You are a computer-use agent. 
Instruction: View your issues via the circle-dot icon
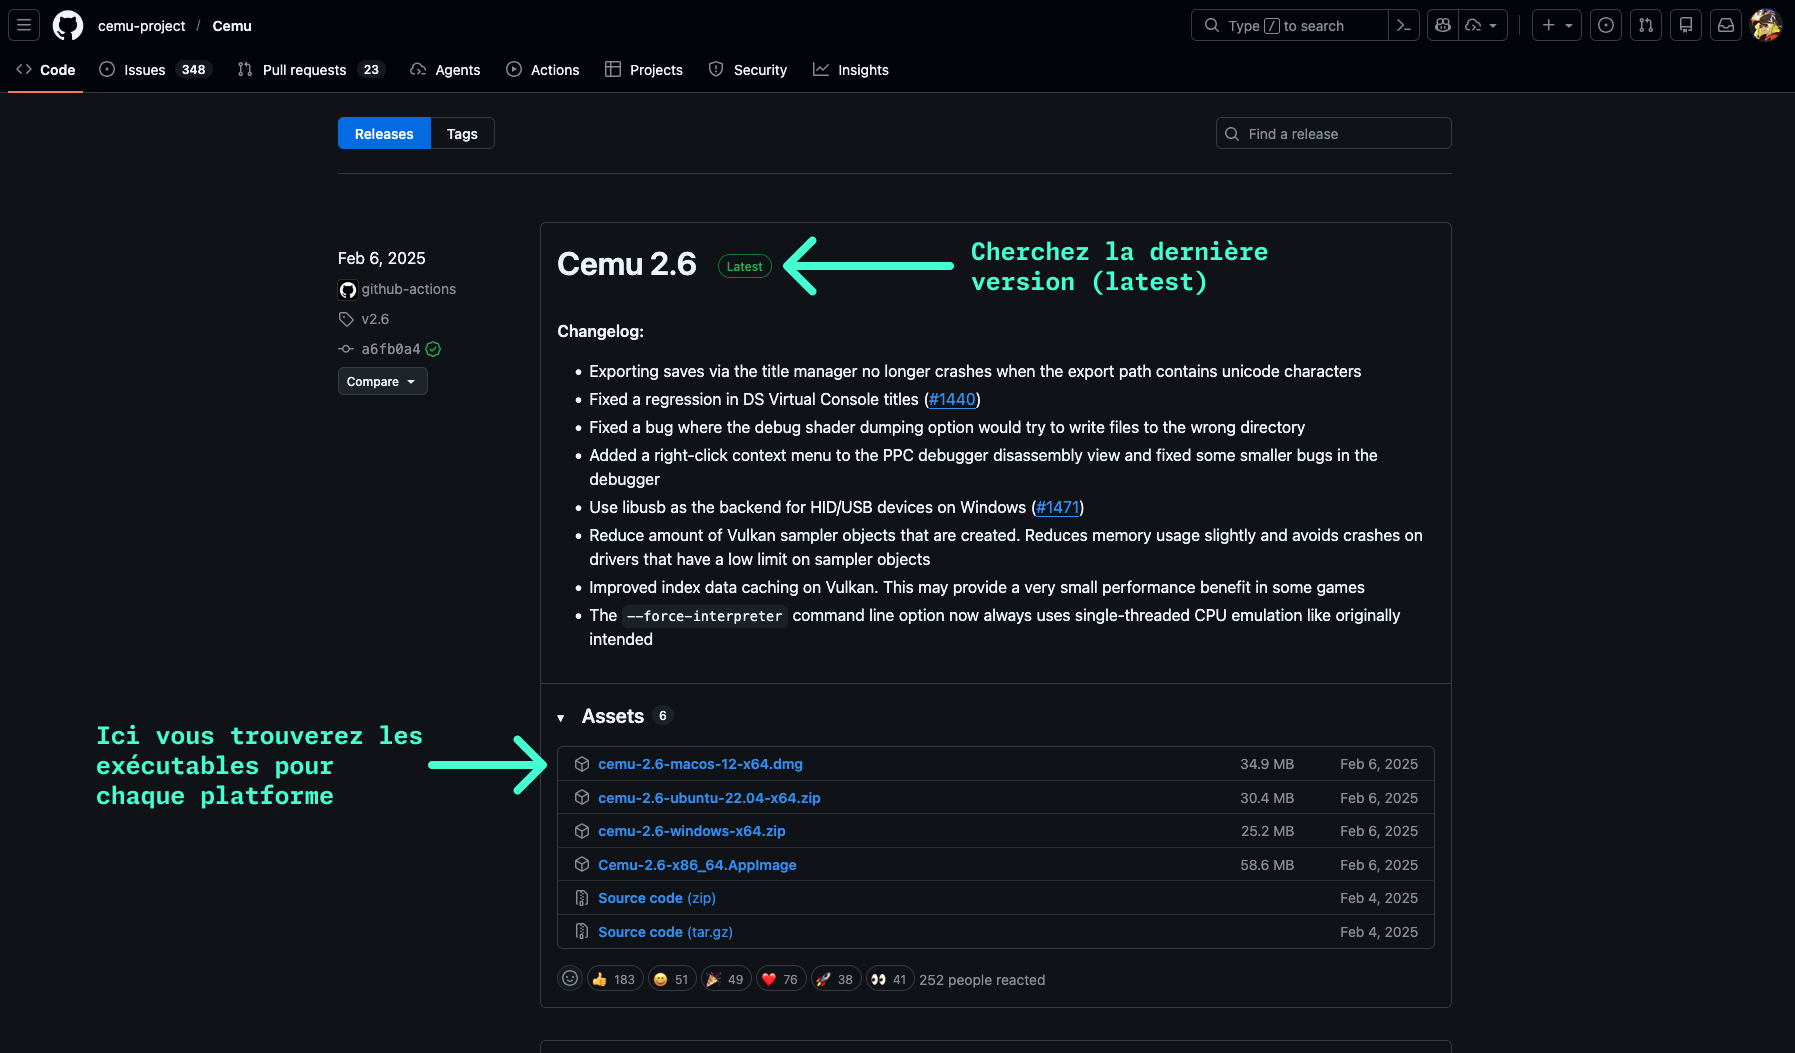tap(1606, 25)
